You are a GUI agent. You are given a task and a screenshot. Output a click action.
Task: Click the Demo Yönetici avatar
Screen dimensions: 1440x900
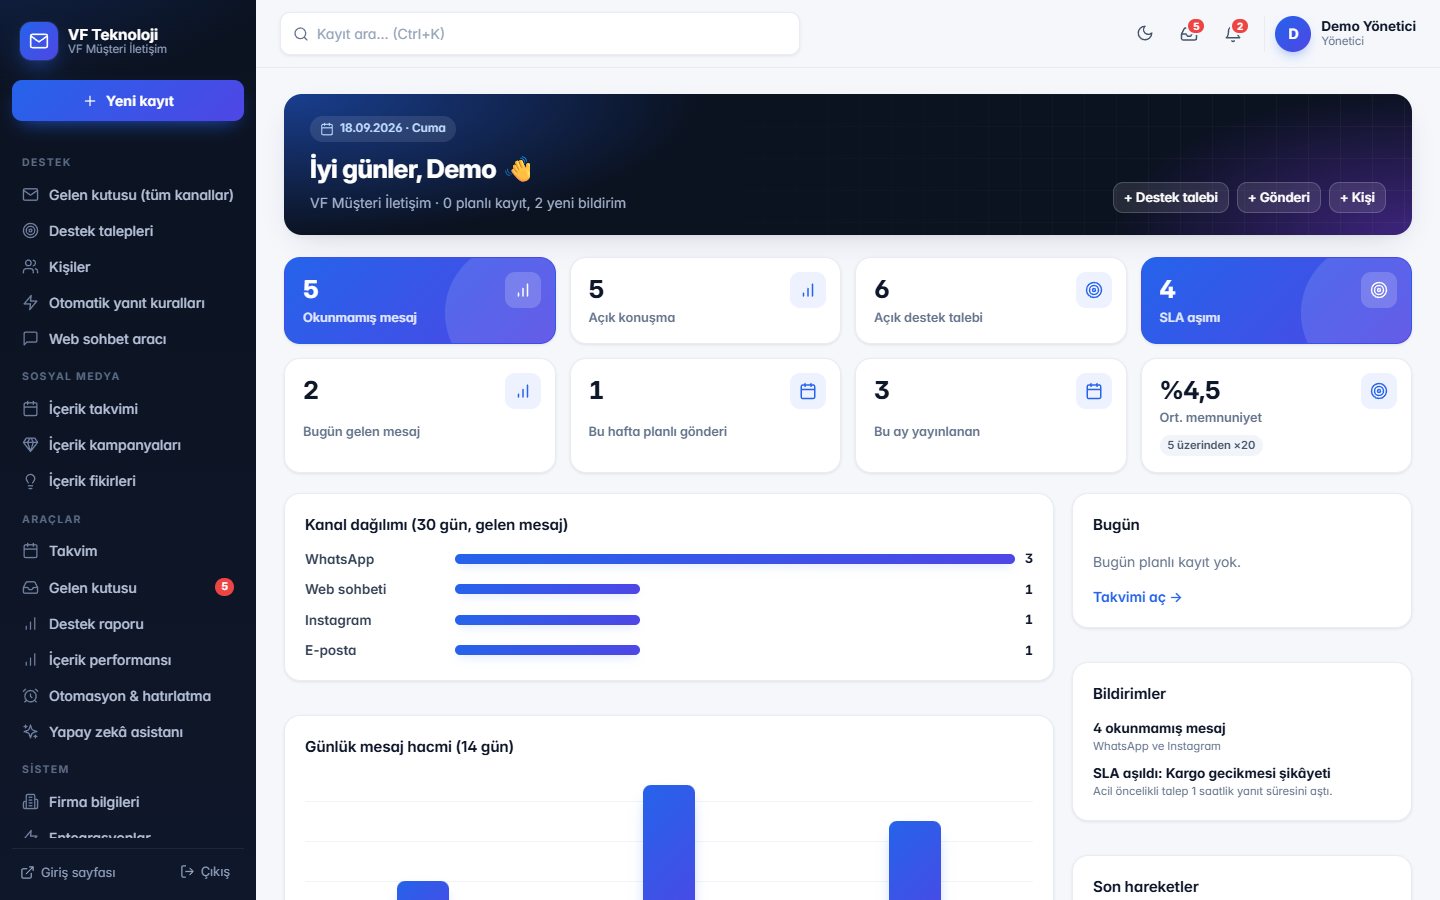1293,34
